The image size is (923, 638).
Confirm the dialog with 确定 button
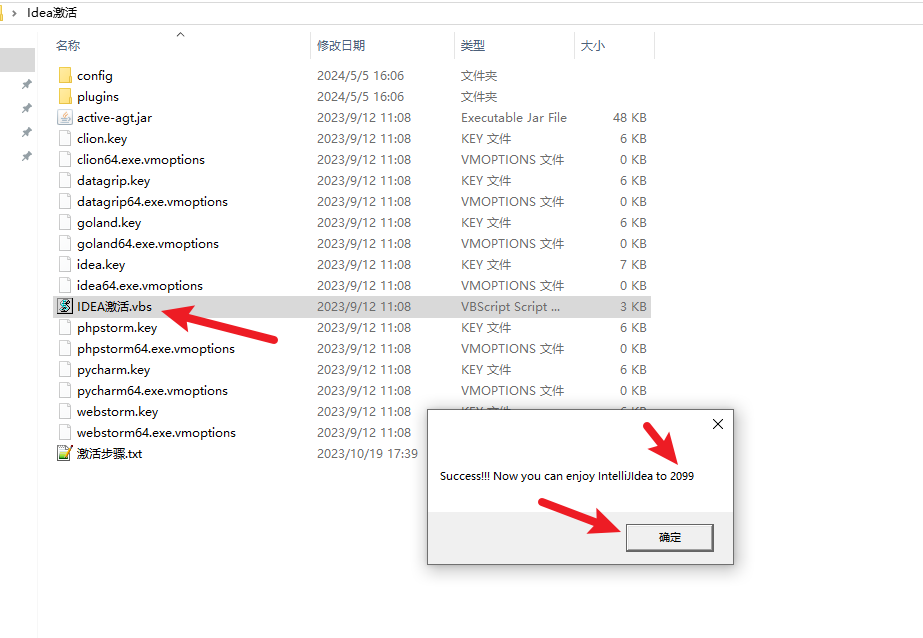tap(669, 537)
